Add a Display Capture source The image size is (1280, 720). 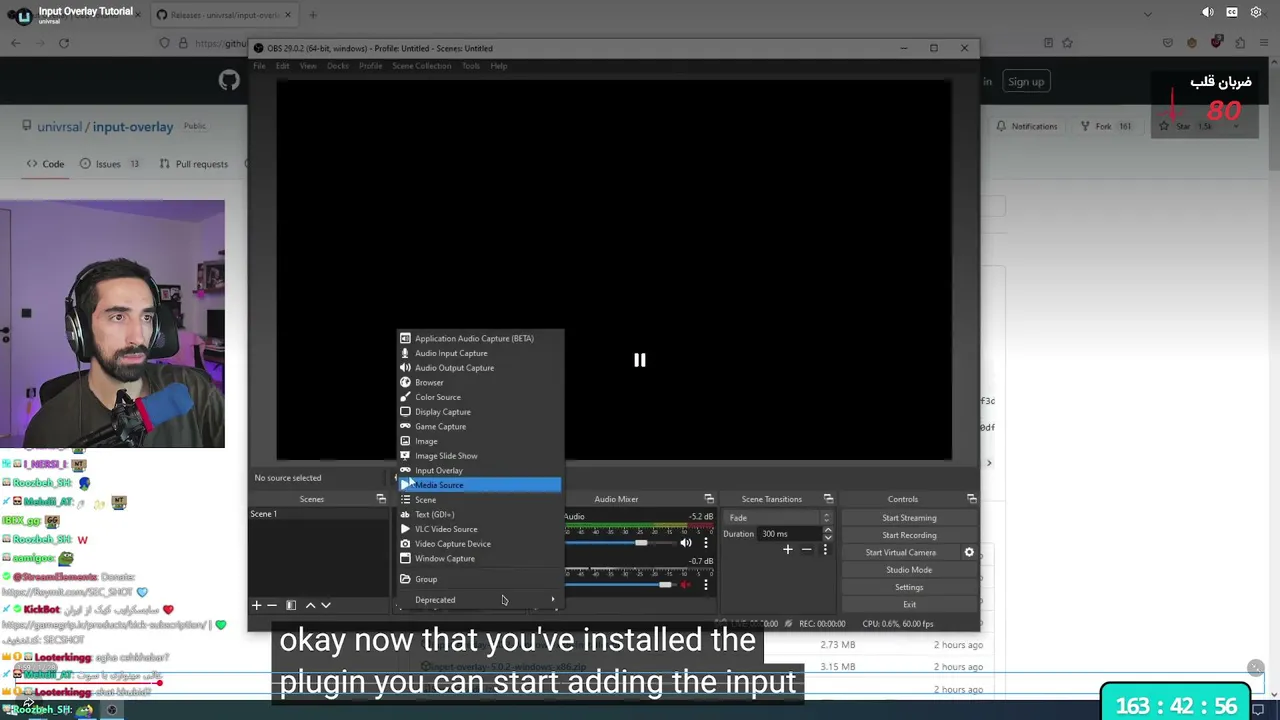(480, 412)
